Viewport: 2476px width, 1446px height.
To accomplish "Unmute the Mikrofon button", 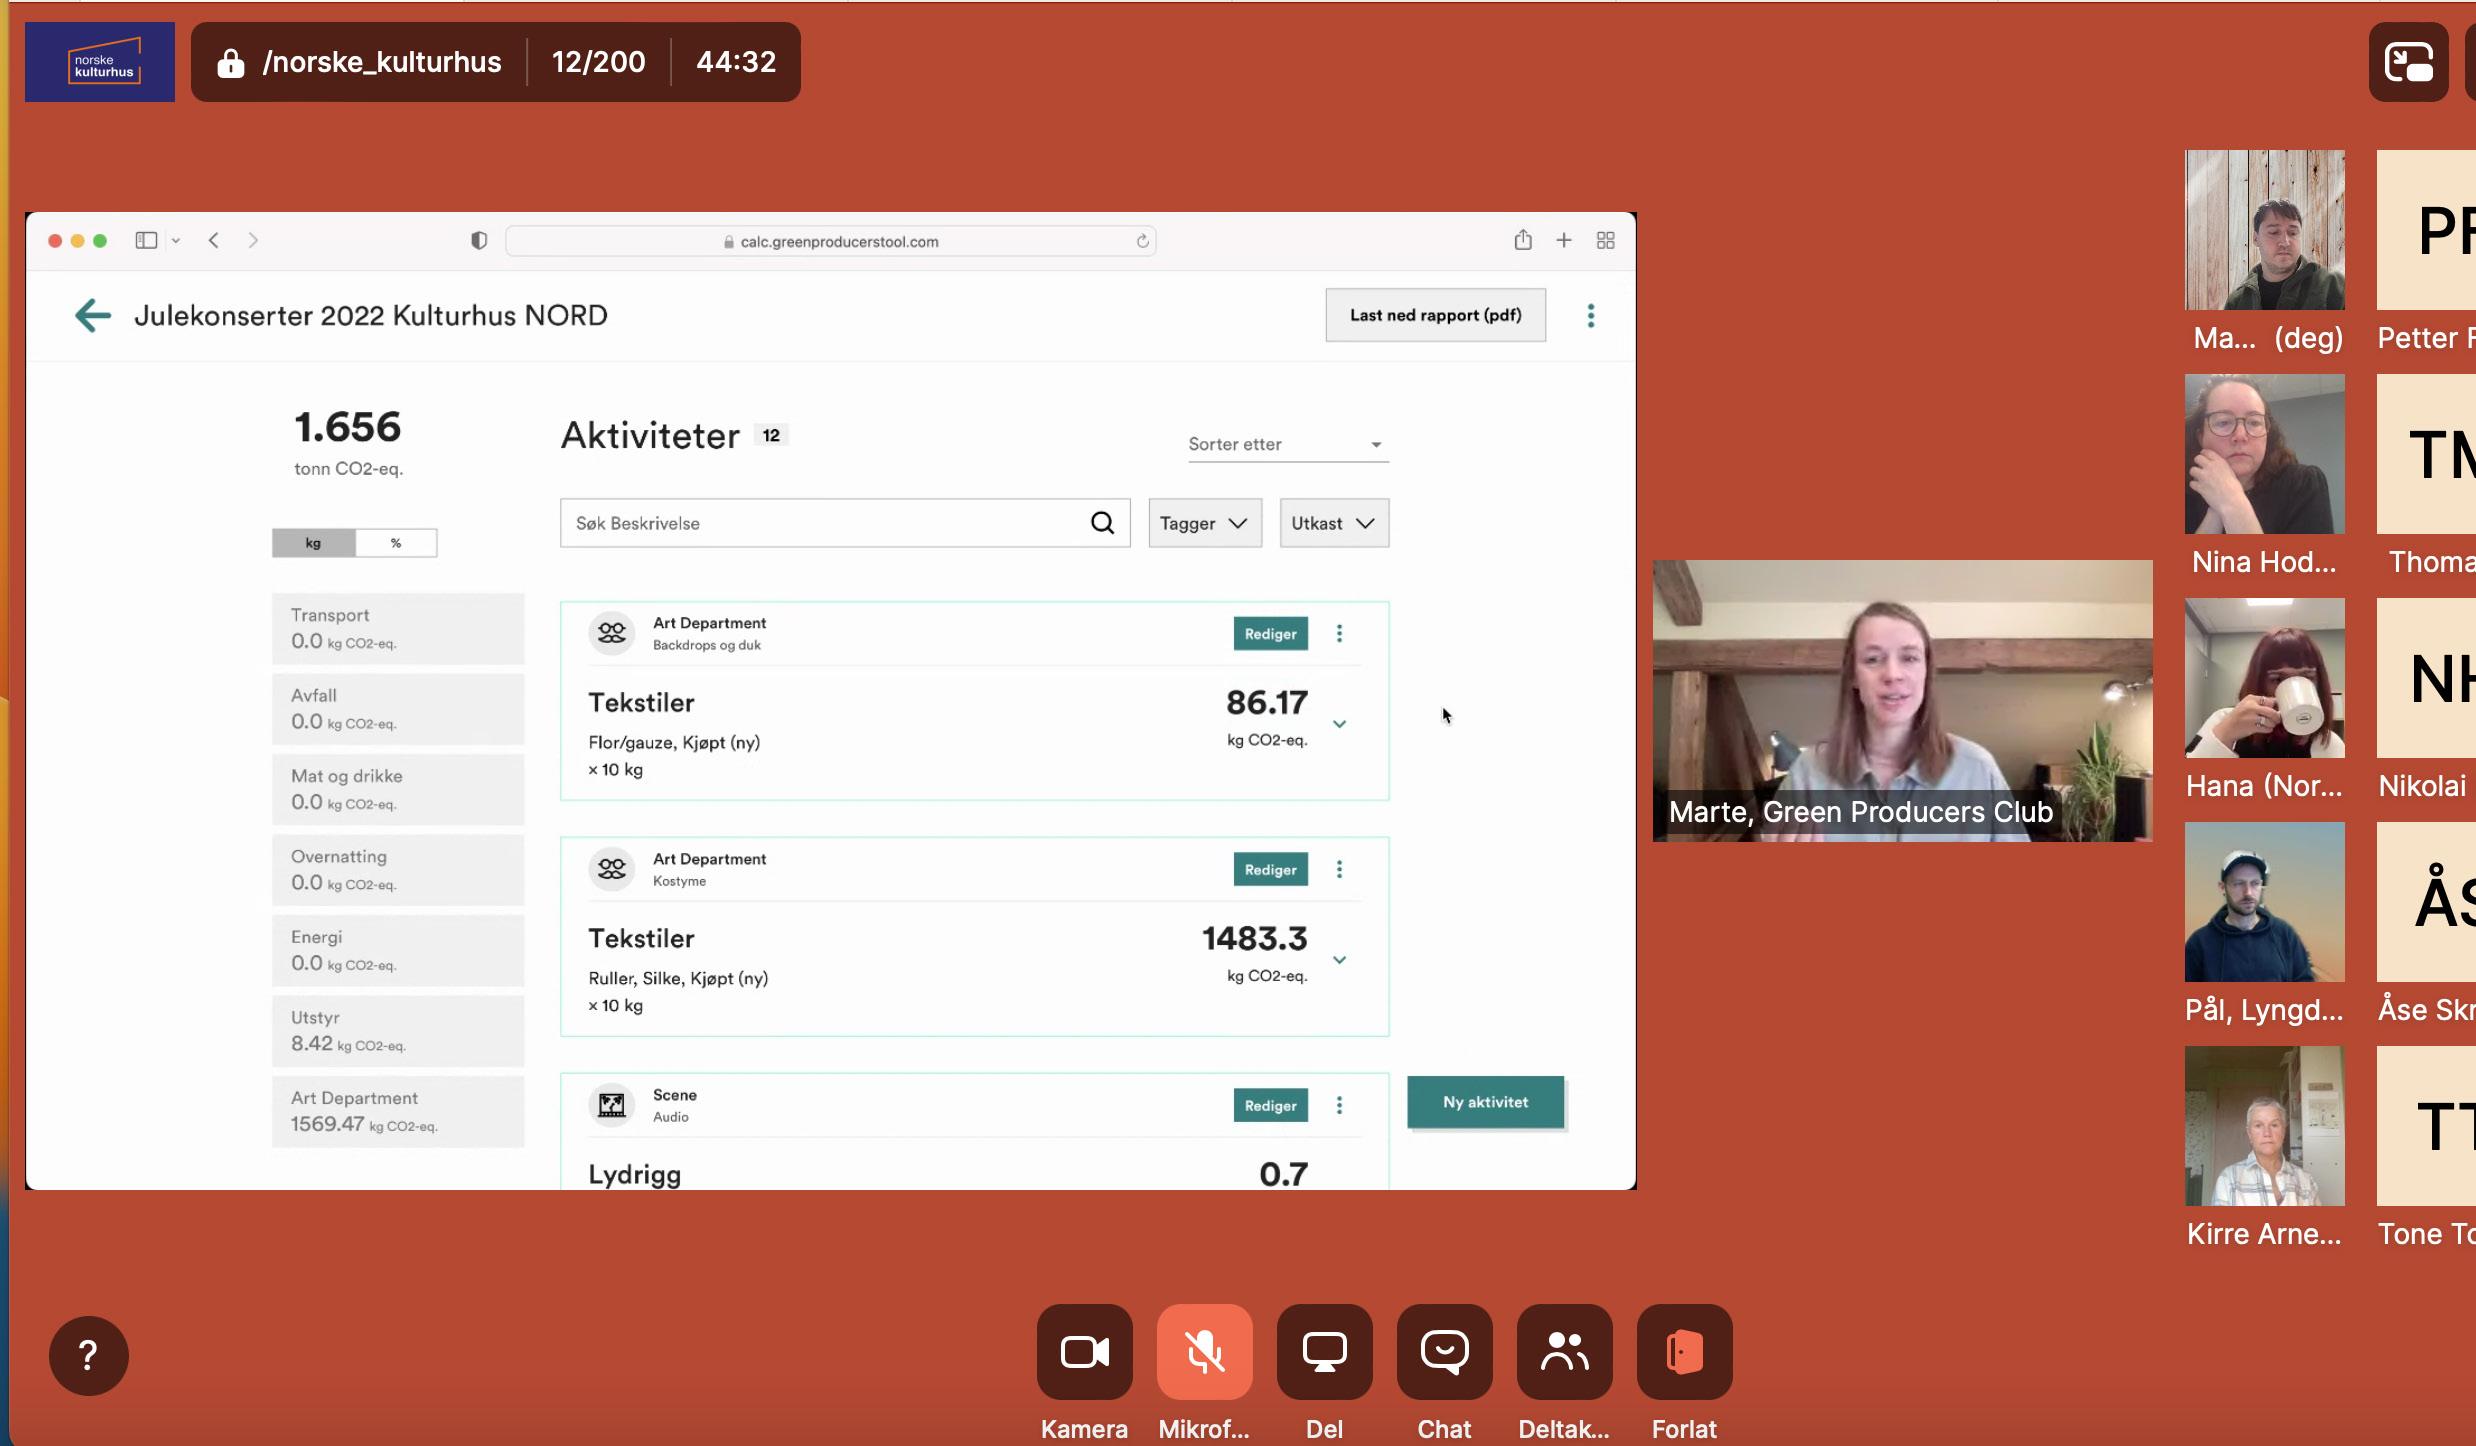I will [x=1204, y=1352].
